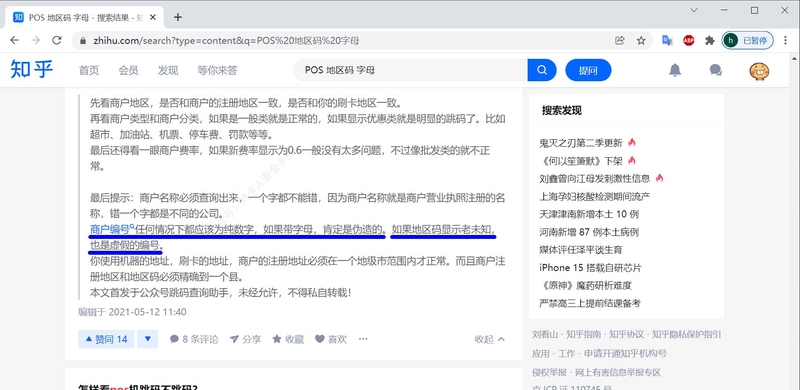
Task: Go back using browser back arrow
Action: [x=14, y=40]
